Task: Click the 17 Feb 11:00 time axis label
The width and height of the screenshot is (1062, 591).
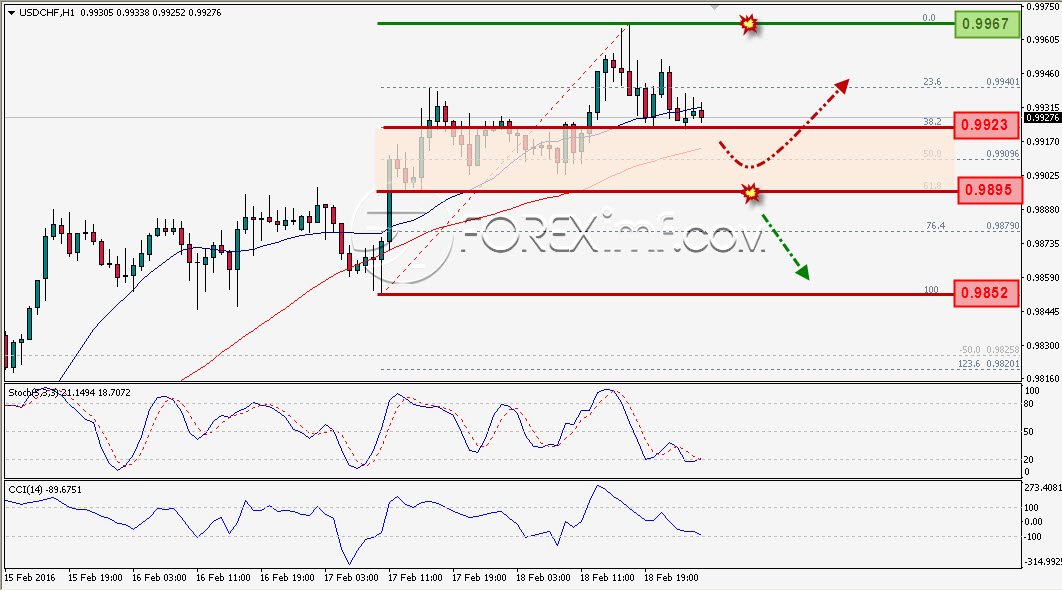Action: pyautogui.click(x=415, y=578)
